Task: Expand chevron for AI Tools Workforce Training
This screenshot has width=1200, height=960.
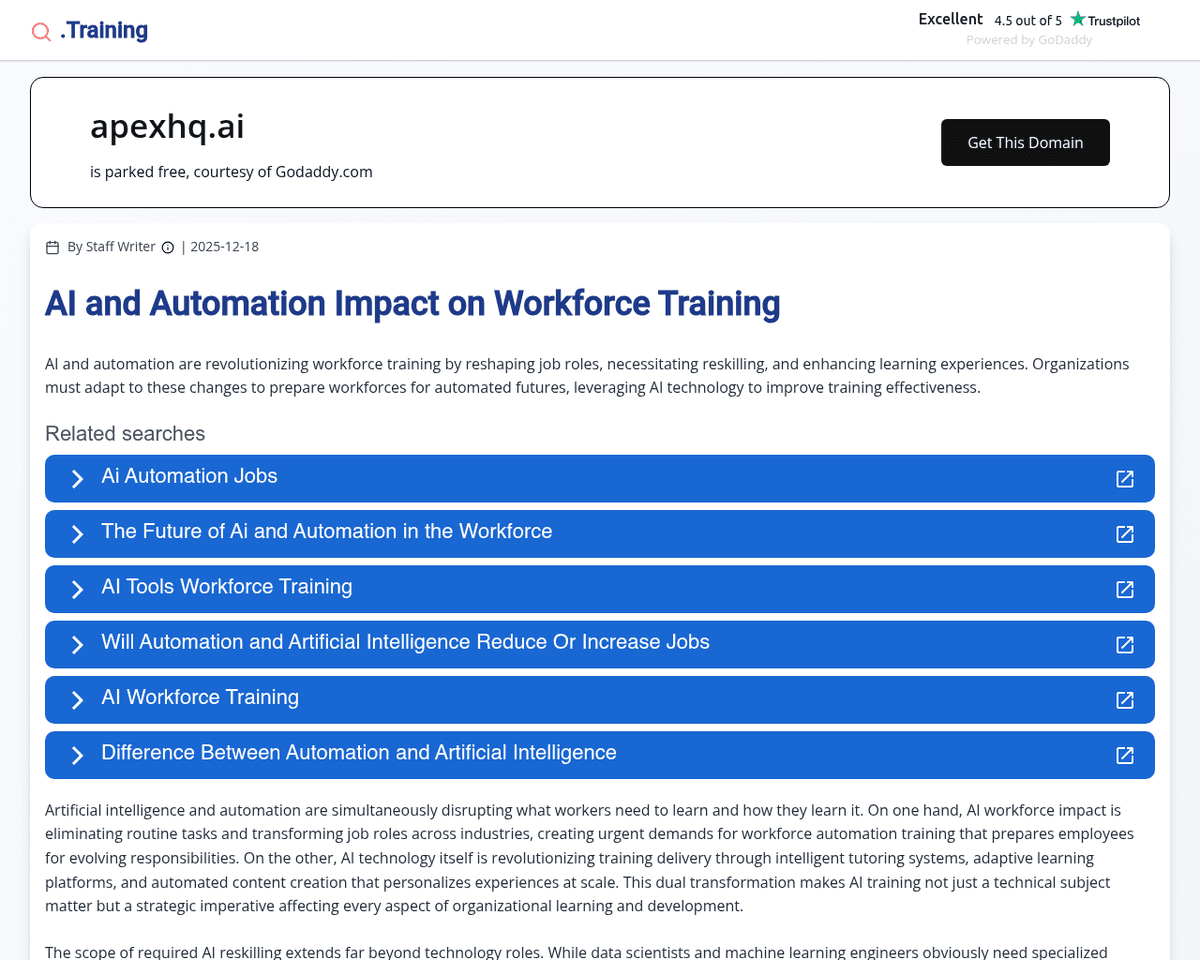Action: click(x=77, y=589)
